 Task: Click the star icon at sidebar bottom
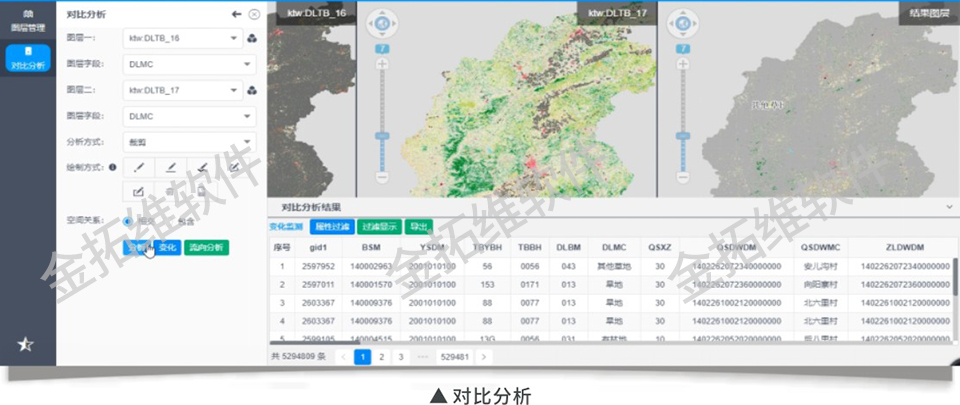(x=27, y=344)
